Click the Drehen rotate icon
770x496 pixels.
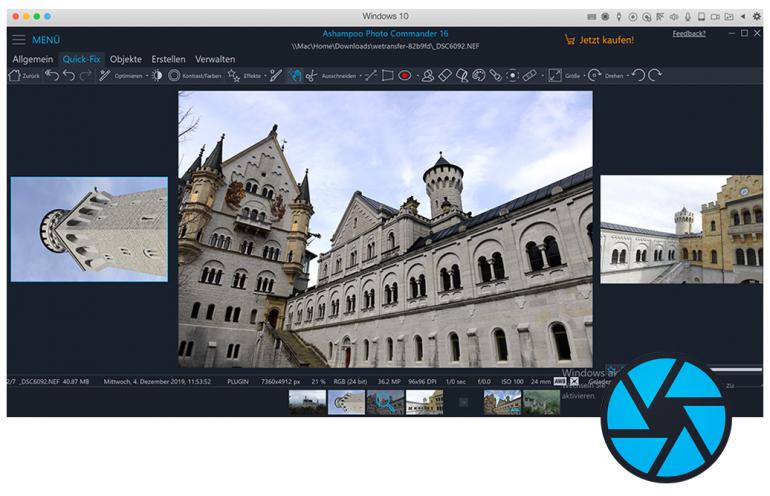click(x=594, y=76)
